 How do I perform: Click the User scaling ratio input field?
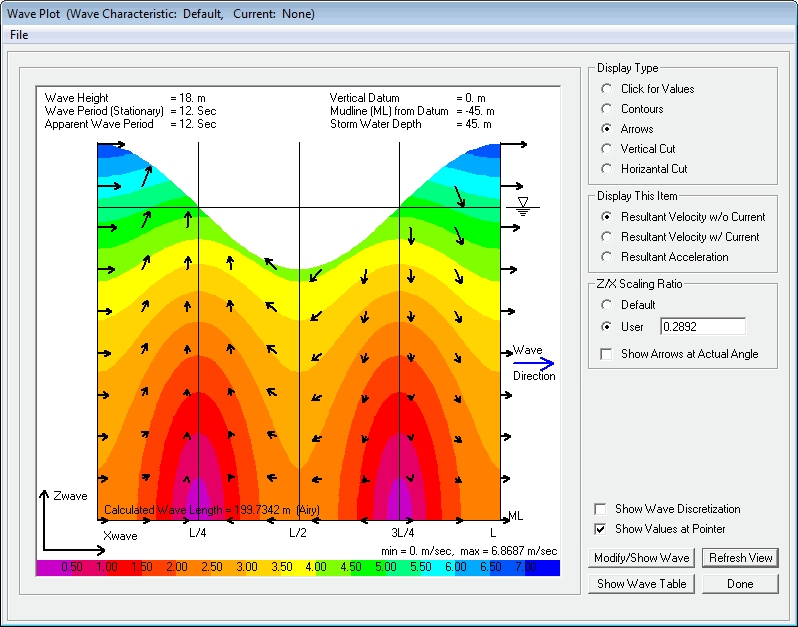[x=703, y=326]
